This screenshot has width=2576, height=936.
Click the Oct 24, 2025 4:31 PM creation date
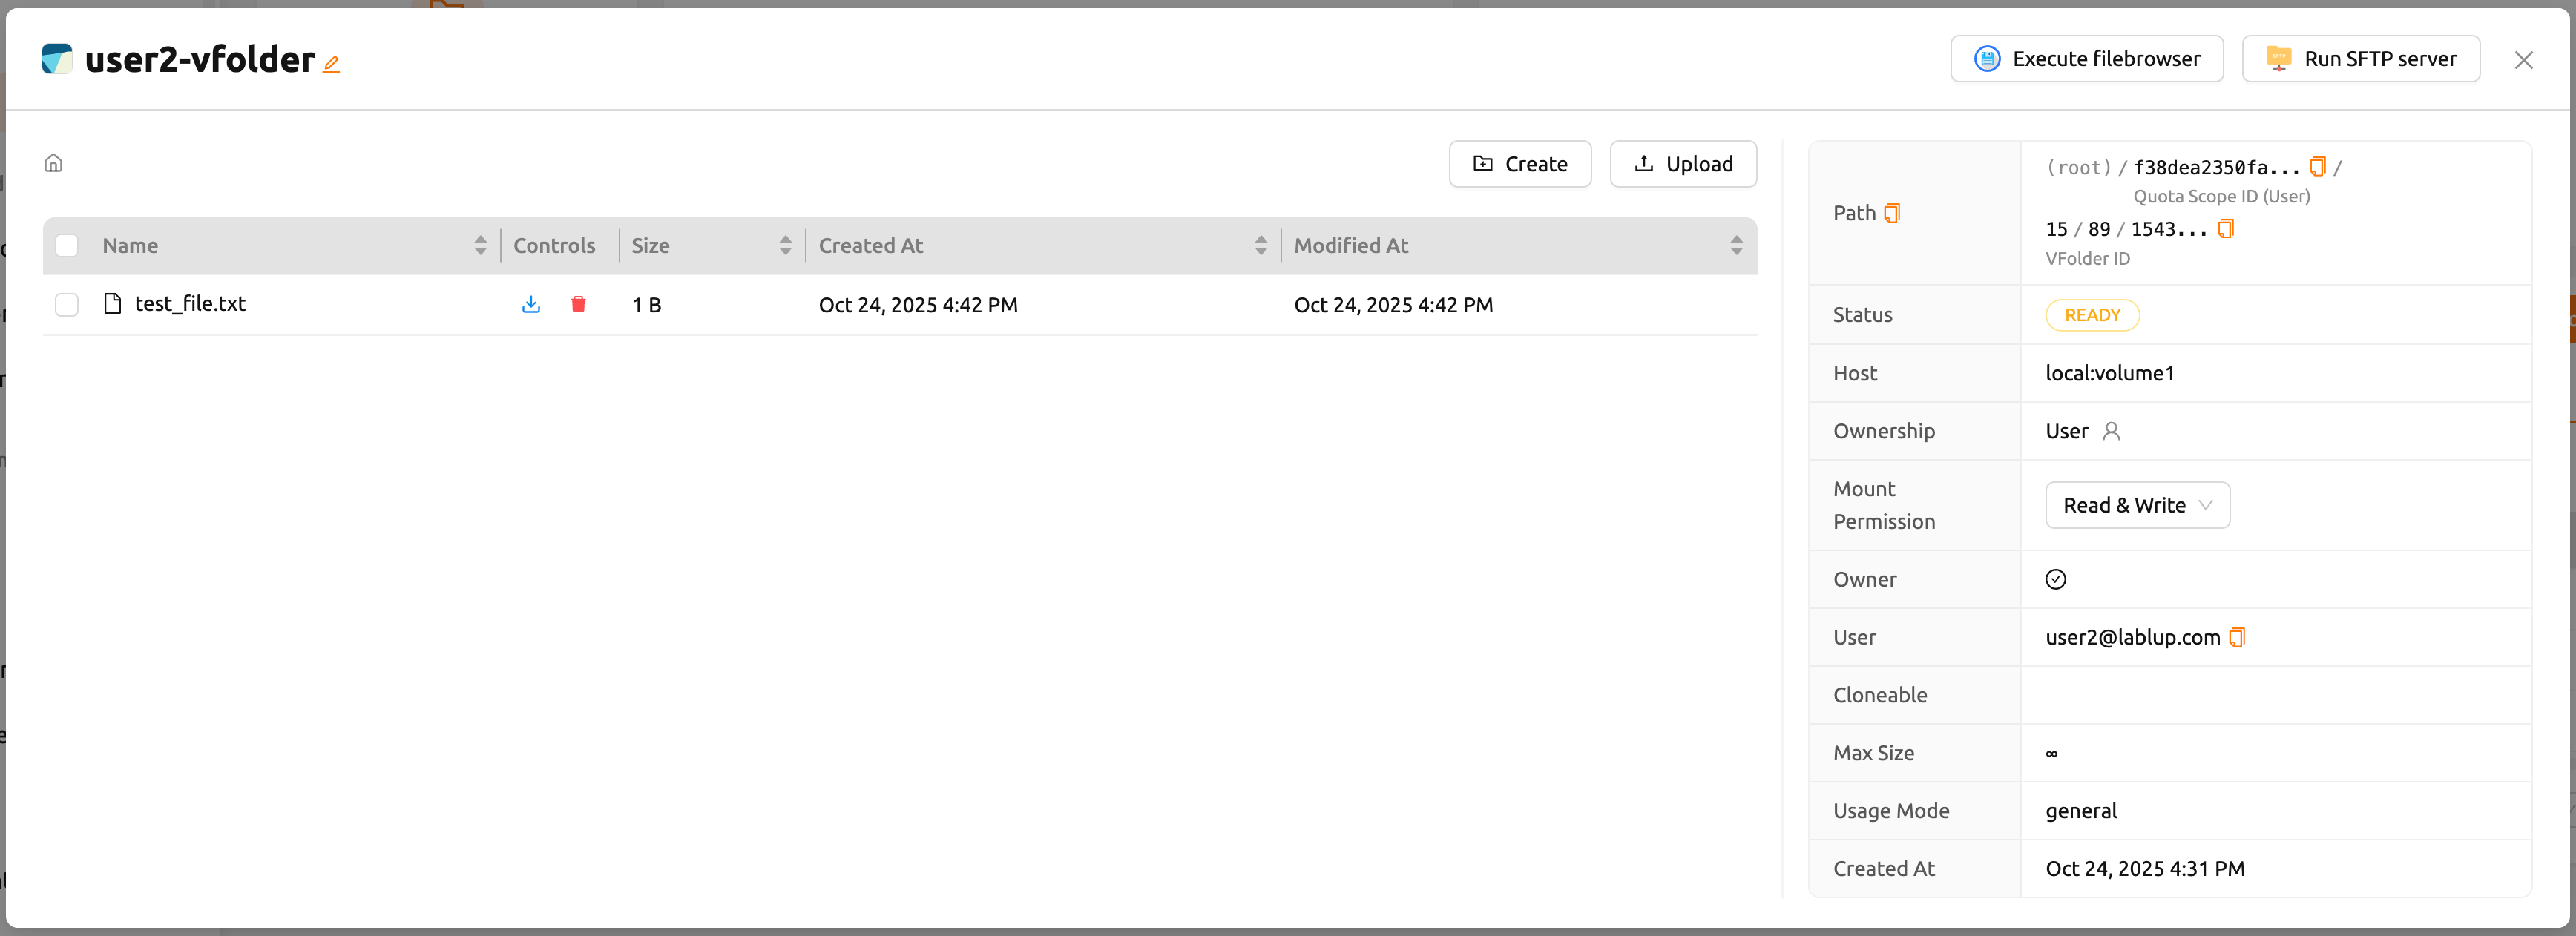pos(2144,868)
